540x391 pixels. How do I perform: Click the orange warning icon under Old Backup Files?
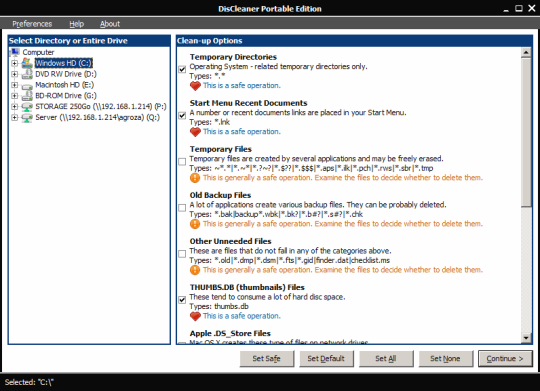point(195,224)
